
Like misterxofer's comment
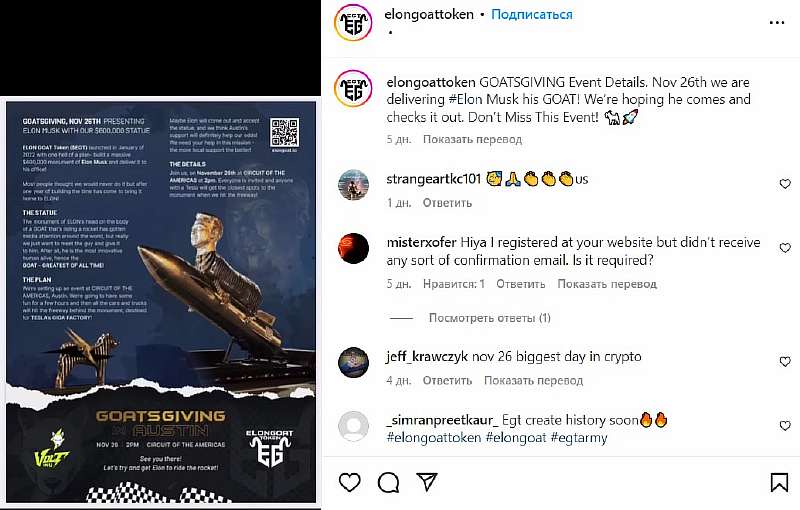(785, 248)
